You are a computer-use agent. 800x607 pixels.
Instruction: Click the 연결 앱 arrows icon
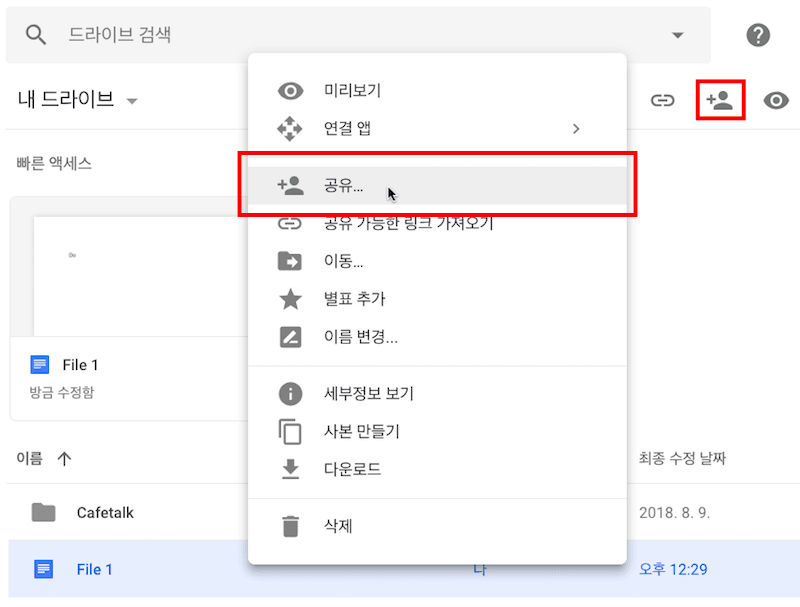tap(290, 129)
